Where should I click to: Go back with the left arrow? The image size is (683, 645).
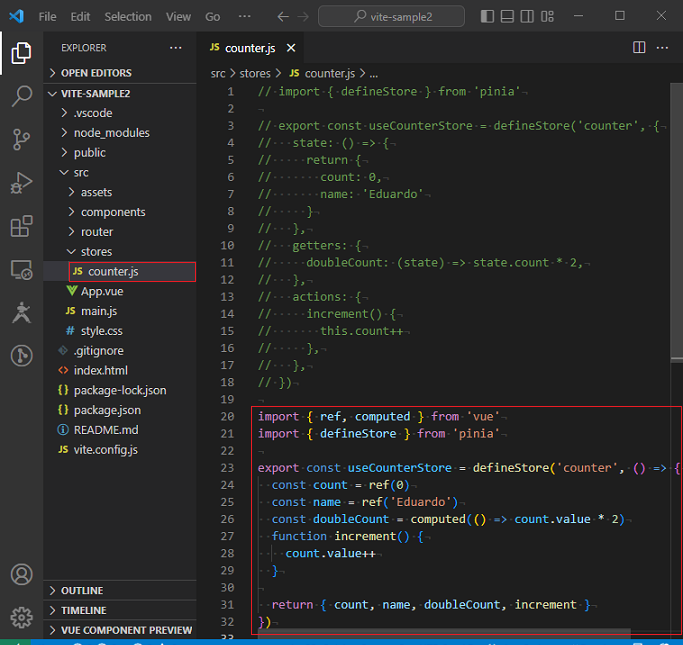(283, 17)
